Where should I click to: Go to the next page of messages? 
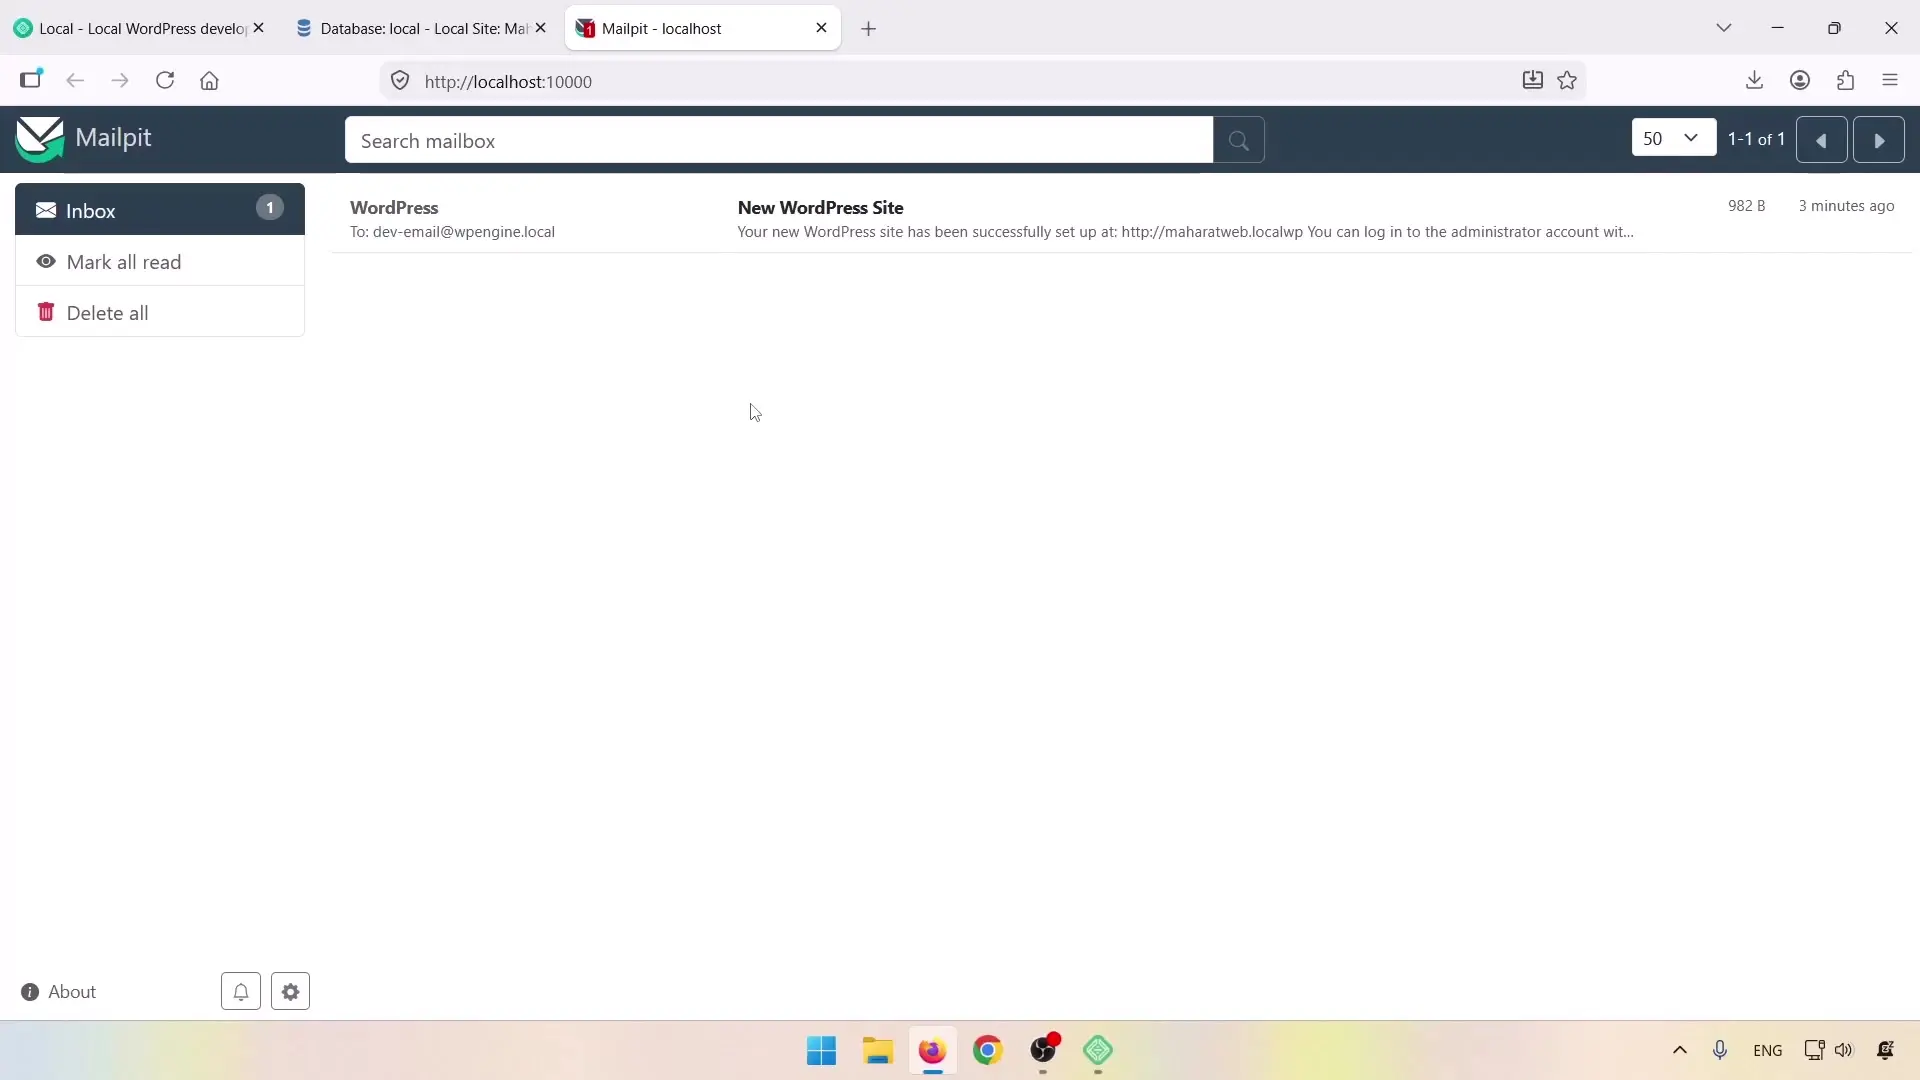tap(1878, 140)
